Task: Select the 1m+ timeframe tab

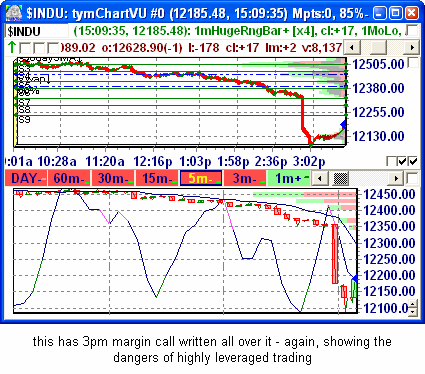Action: [289, 178]
